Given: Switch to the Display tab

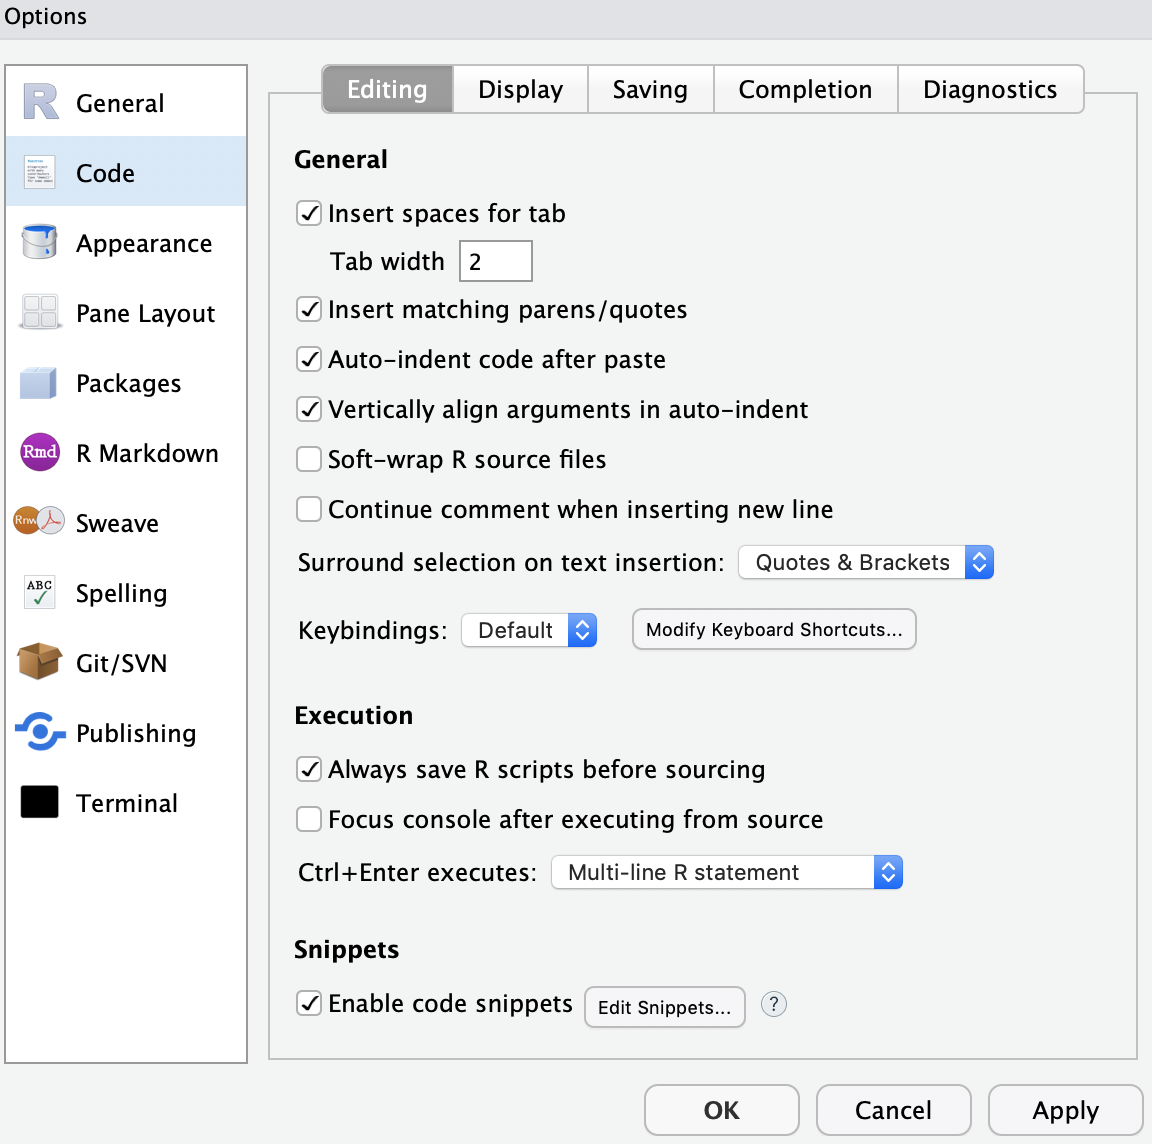Looking at the screenshot, I should (x=520, y=89).
